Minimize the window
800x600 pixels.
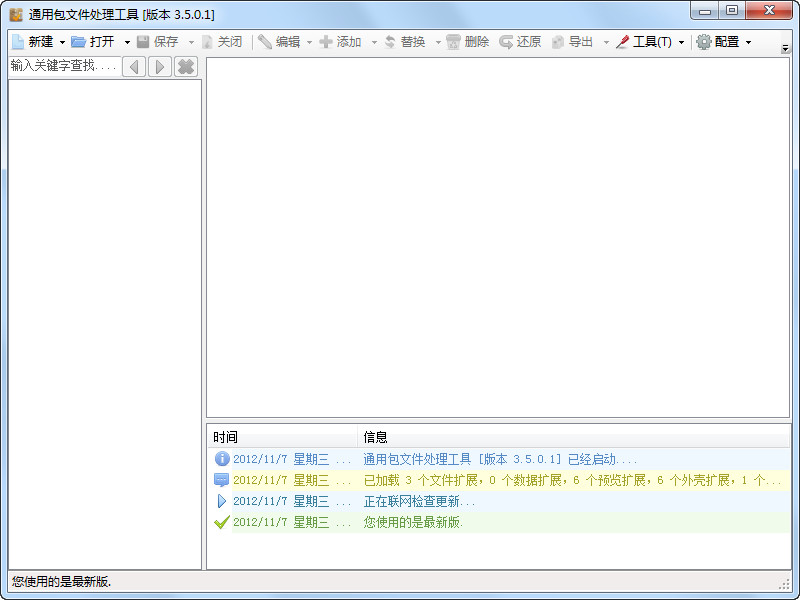click(705, 11)
